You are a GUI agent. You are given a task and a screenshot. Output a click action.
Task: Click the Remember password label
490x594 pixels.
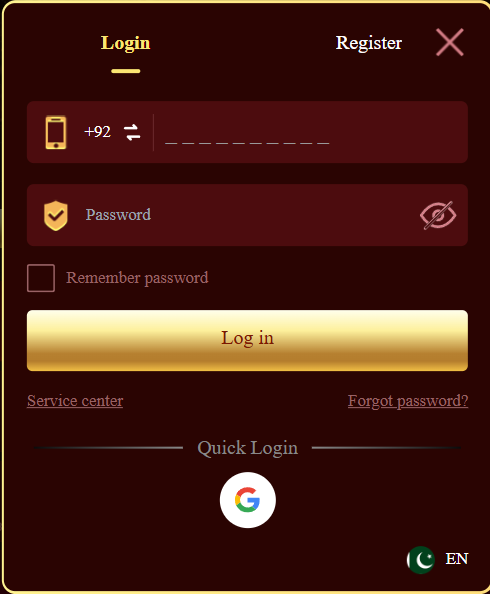[137, 278]
